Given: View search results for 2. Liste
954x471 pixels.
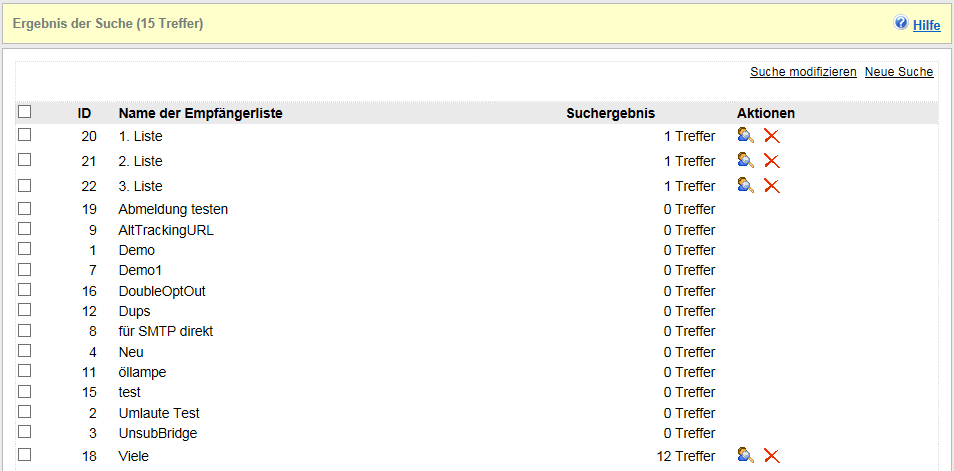Looking at the screenshot, I should click(745, 160).
